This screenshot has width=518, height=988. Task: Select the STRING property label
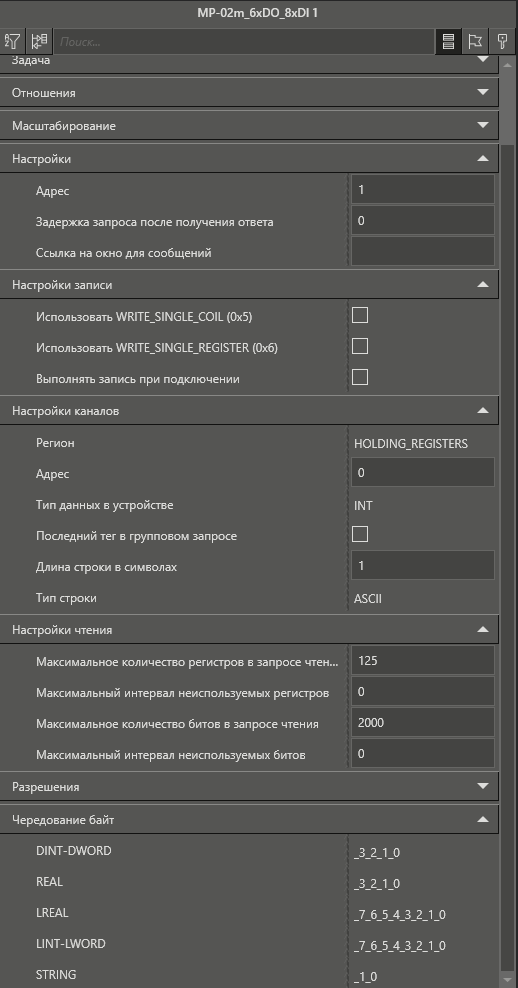(x=56, y=974)
